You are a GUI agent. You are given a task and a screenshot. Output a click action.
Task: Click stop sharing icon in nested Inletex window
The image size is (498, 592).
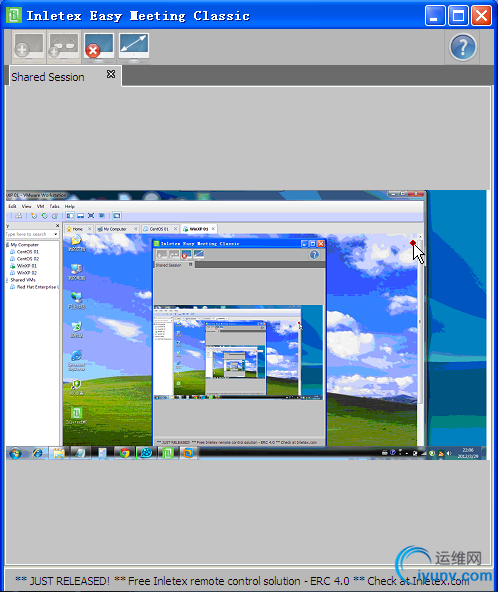(187, 254)
